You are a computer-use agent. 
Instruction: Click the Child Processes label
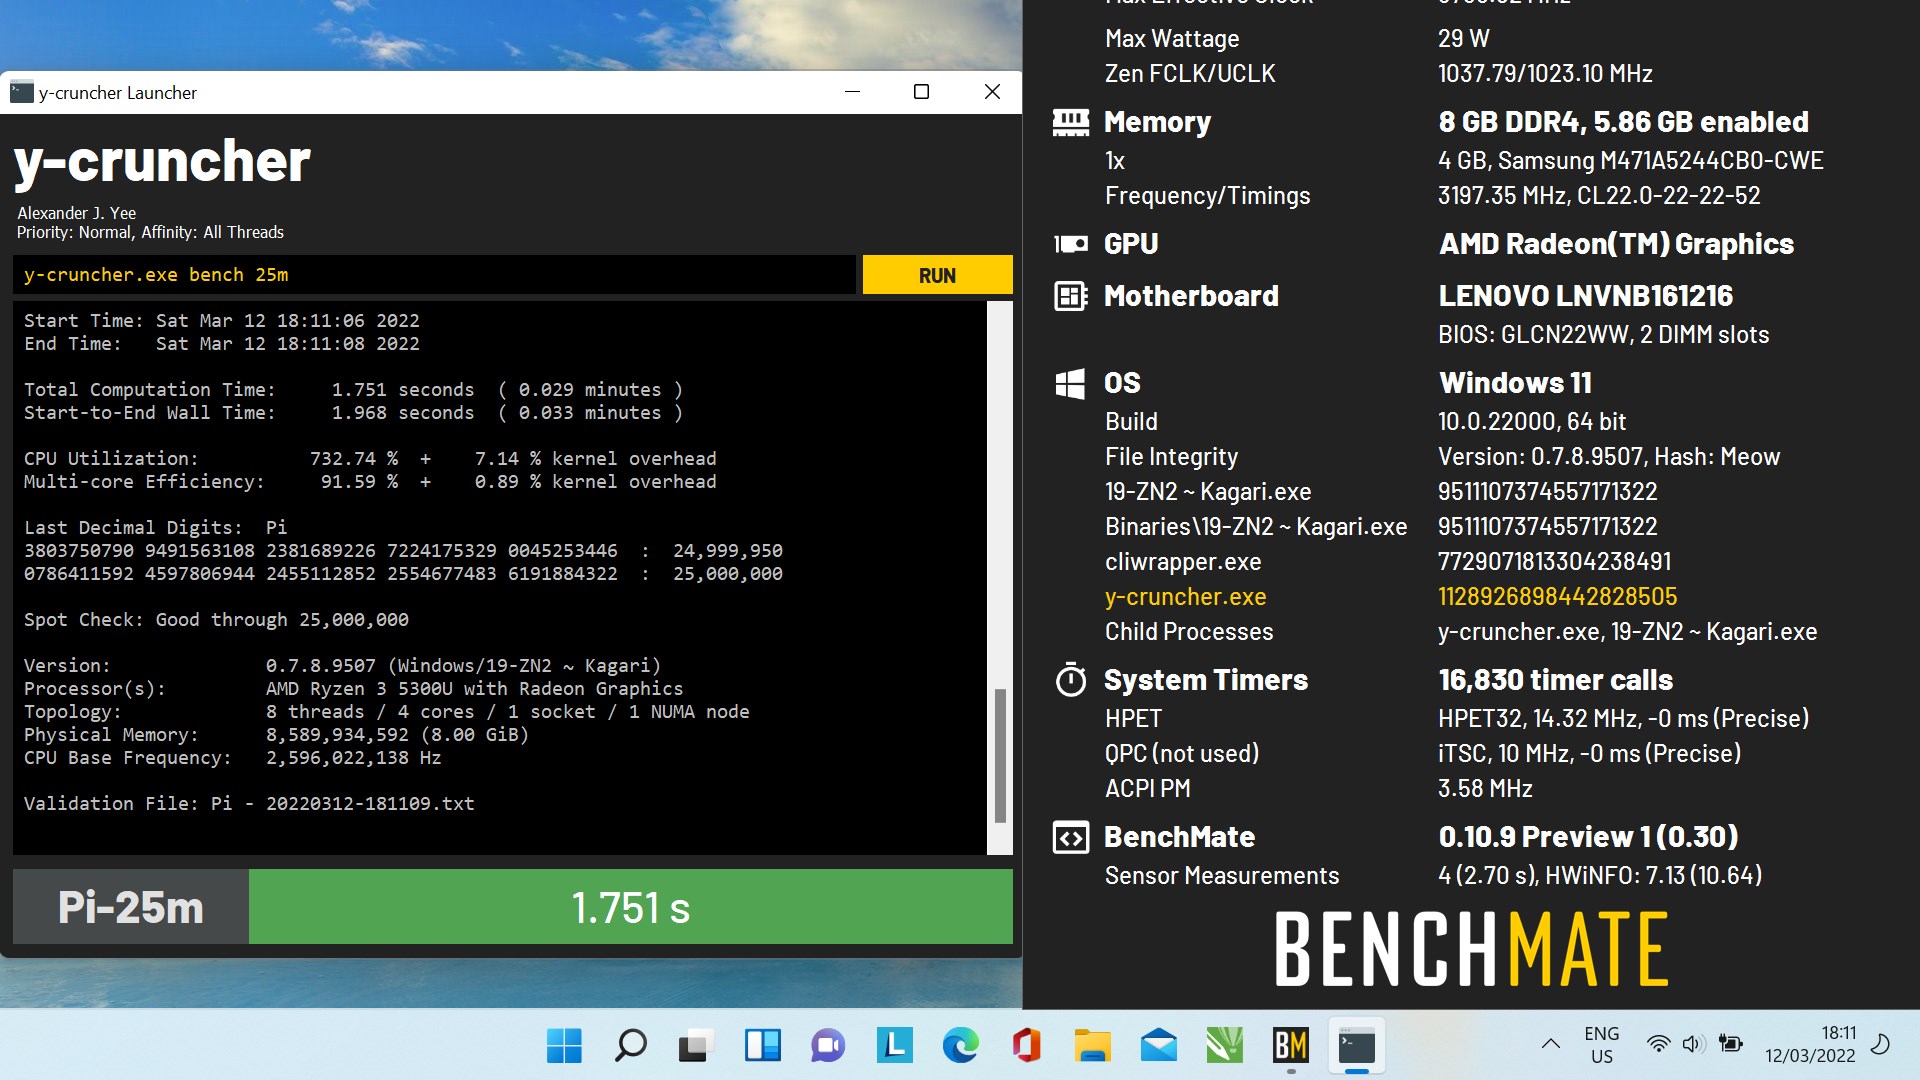[x=1189, y=632]
